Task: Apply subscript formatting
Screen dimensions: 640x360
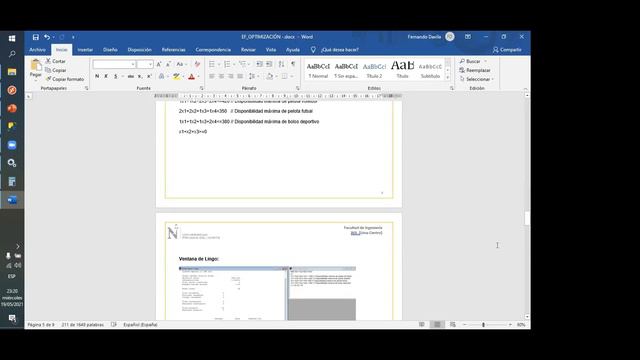Action: point(140,76)
